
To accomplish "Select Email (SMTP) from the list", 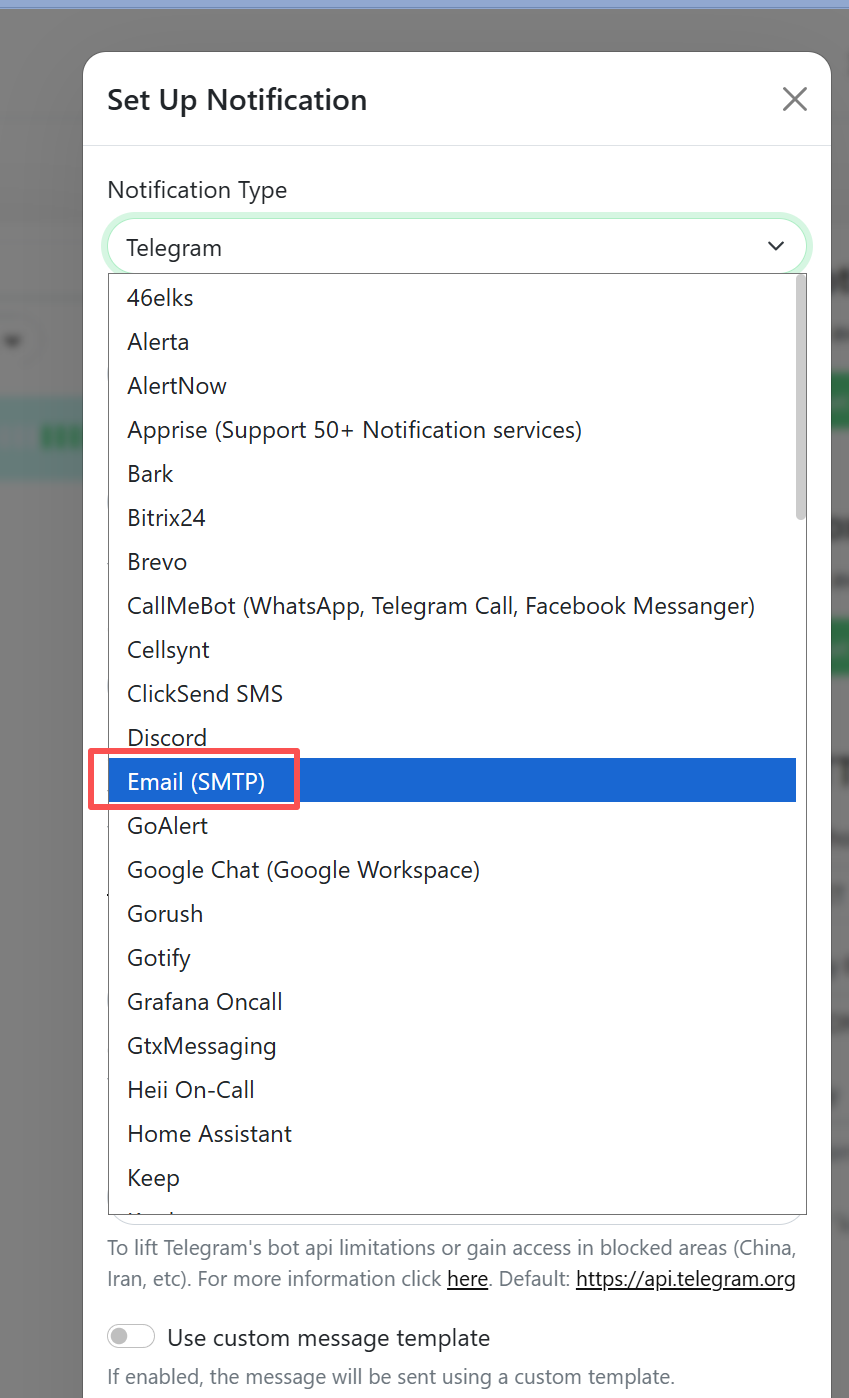I will tap(197, 781).
